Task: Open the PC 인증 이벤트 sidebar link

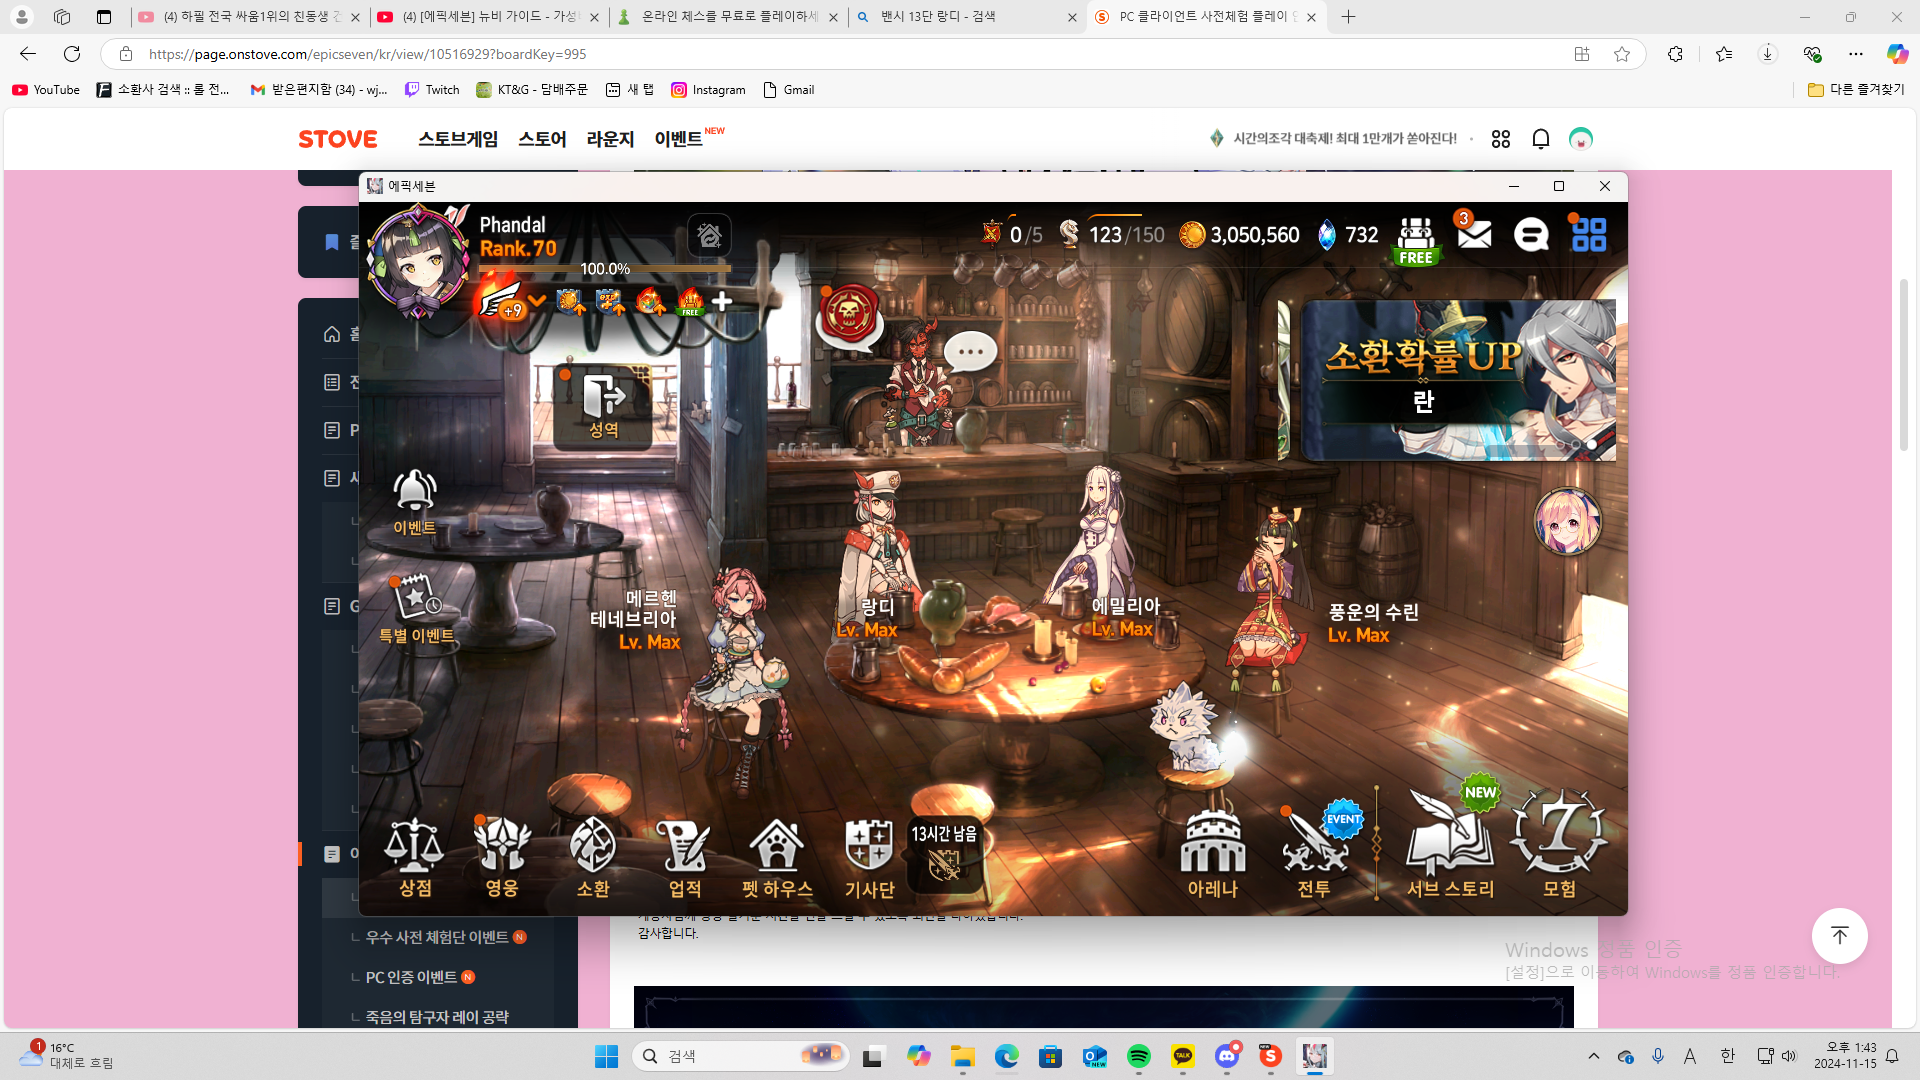Action: (x=411, y=977)
